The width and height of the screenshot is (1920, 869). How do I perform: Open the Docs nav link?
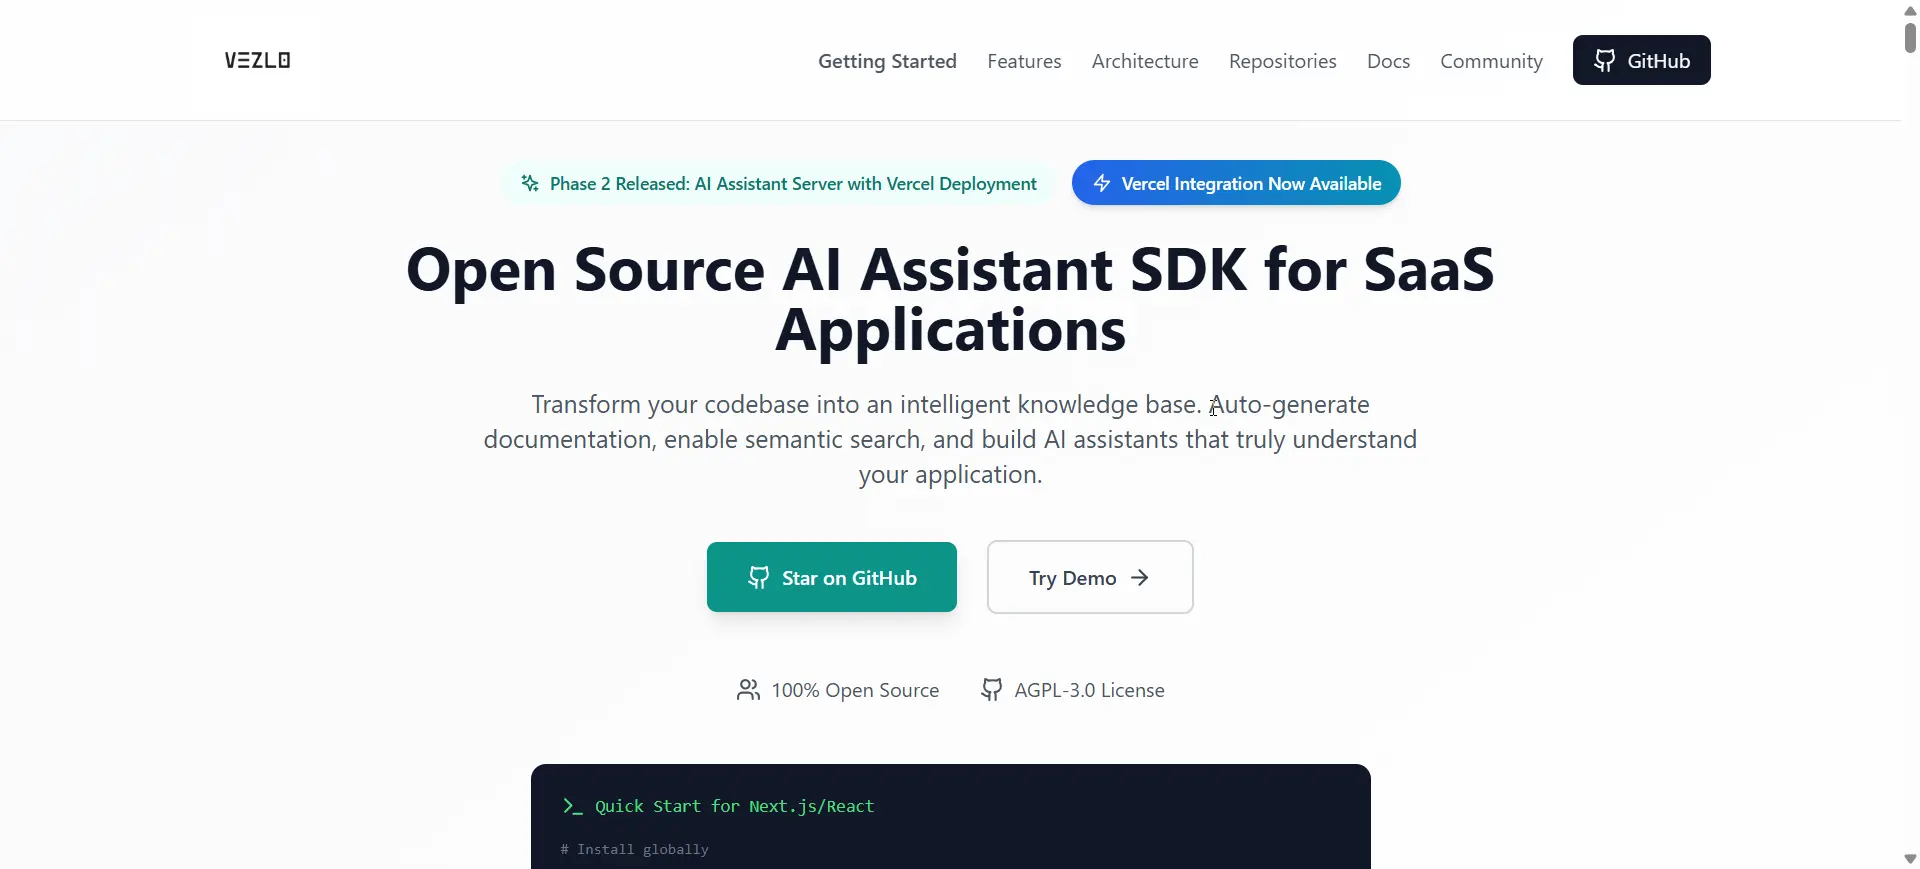pos(1388,61)
